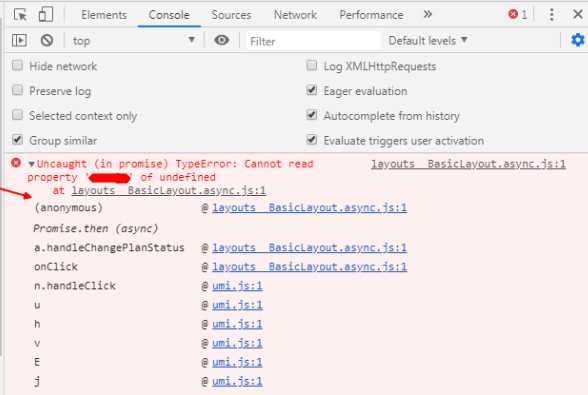588x395 pixels.
Task: Focus the Filter input field
Action: 313,41
